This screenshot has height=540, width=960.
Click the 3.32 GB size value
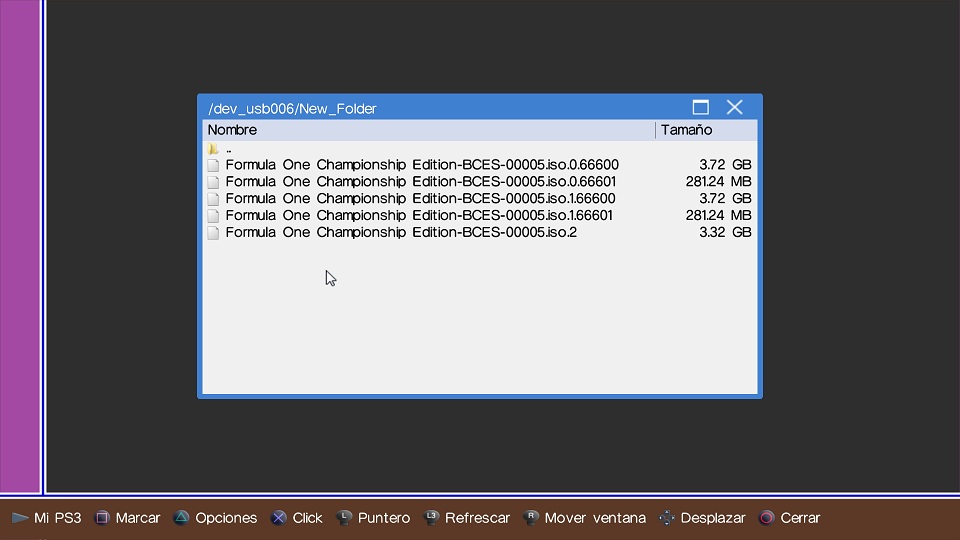tap(726, 232)
